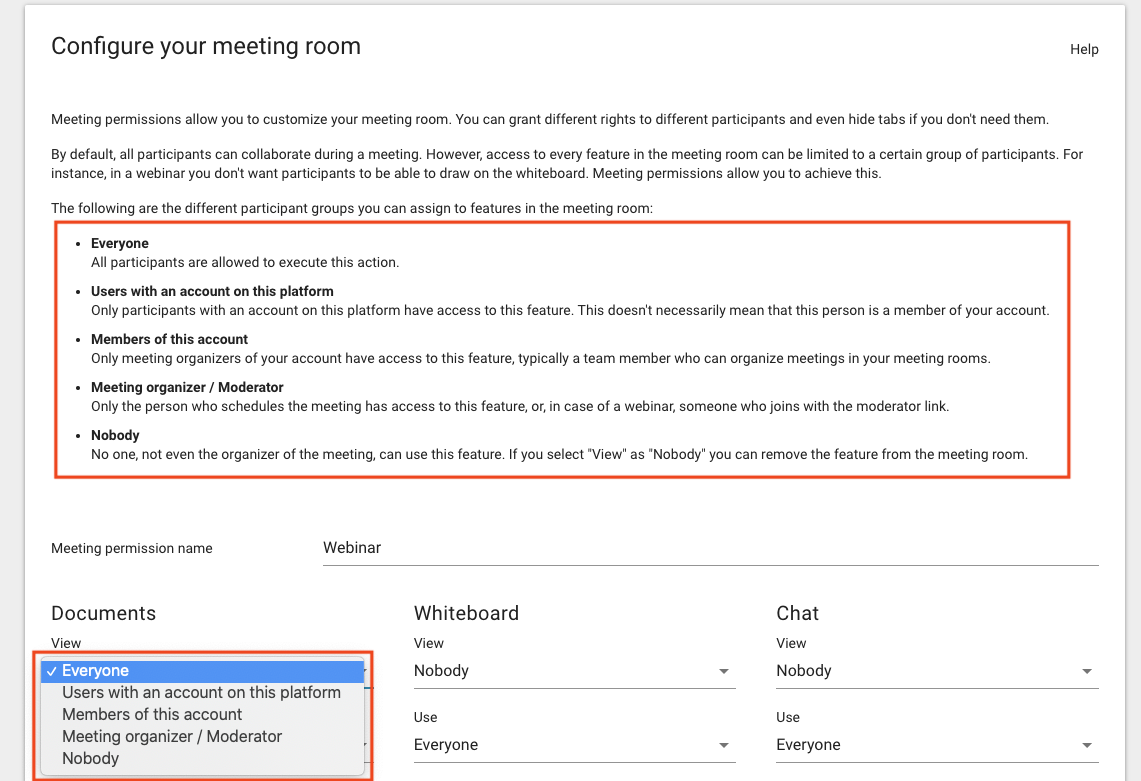Click the Chat section heading
The width and height of the screenshot is (1141, 781).
pyautogui.click(x=798, y=614)
